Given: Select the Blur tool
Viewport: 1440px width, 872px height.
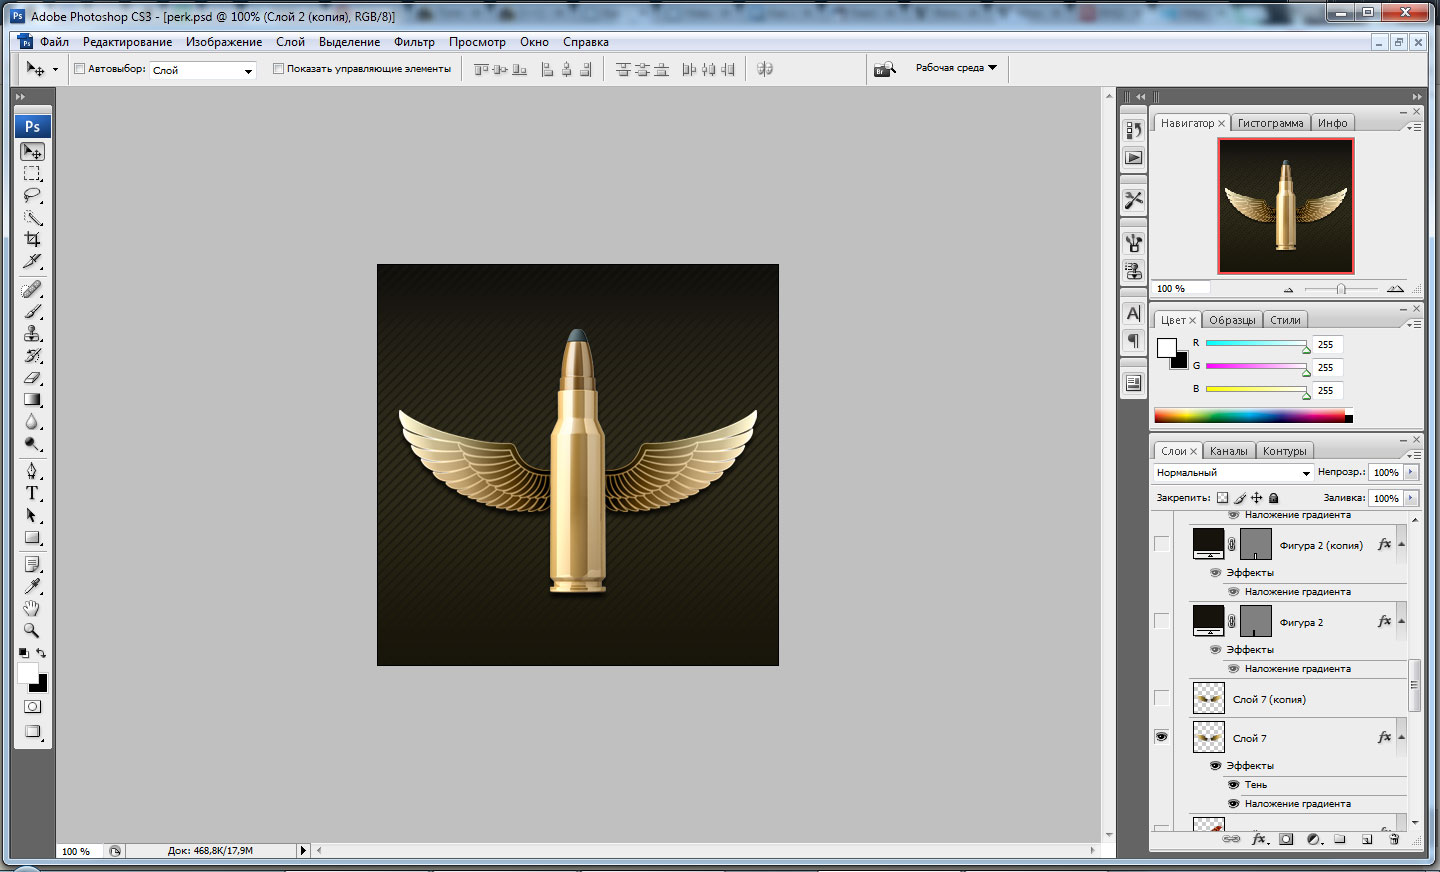Looking at the screenshot, I should click(33, 422).
